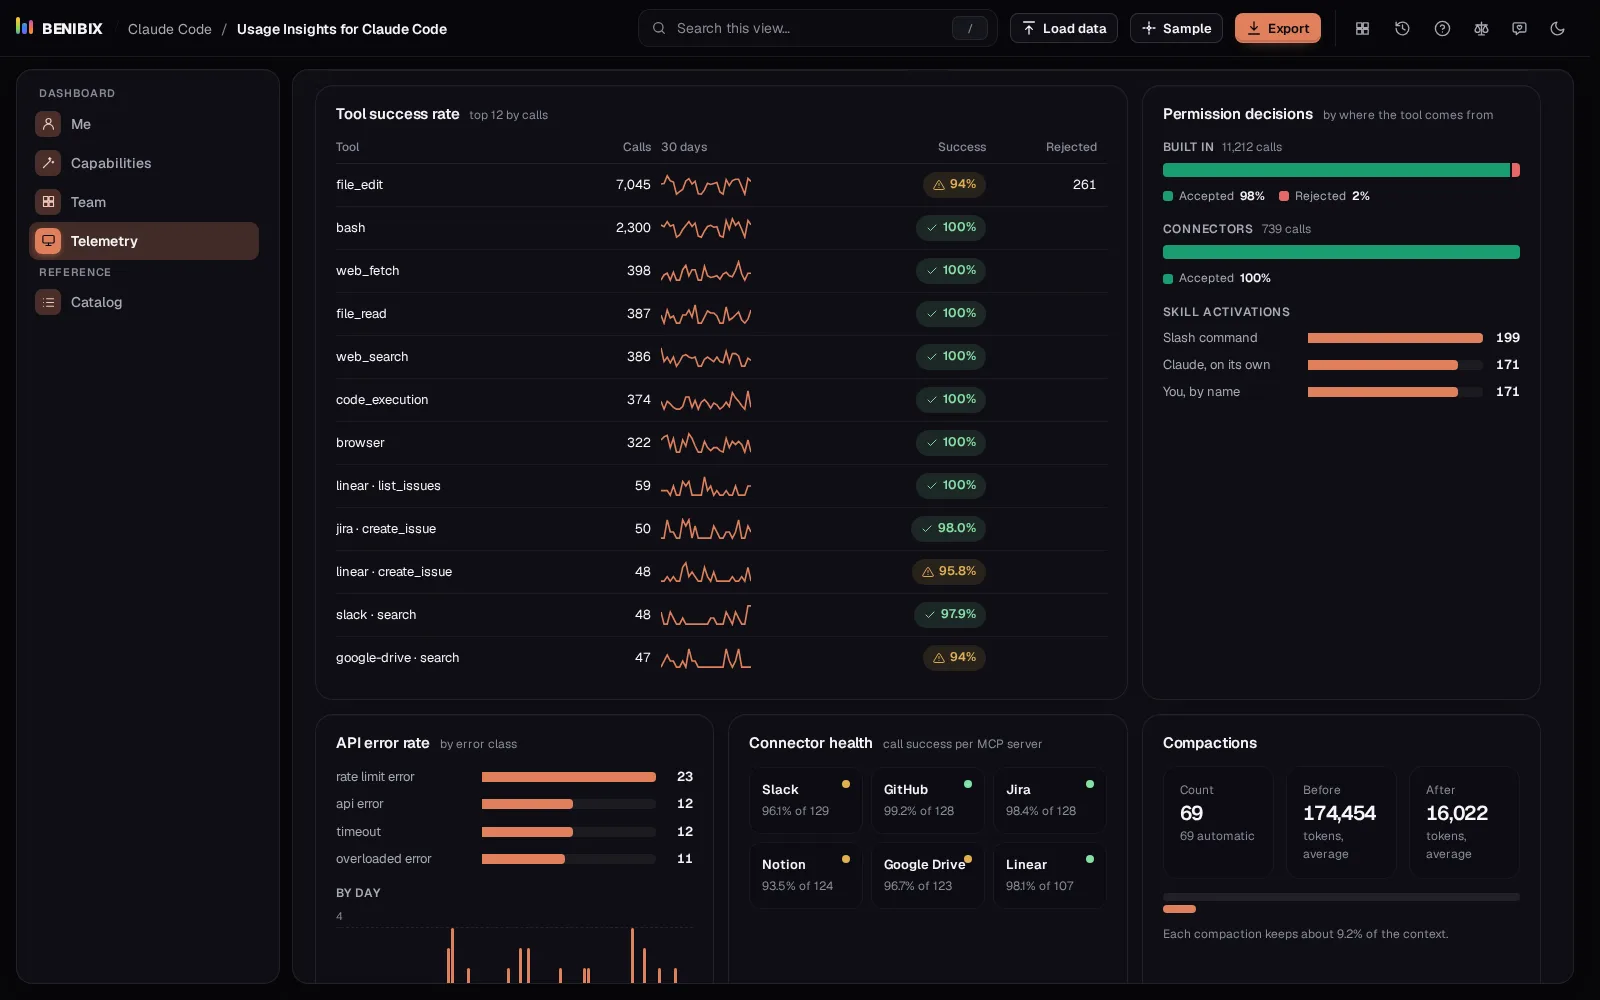Open the help question mark icon

(x=1442, y=29)
